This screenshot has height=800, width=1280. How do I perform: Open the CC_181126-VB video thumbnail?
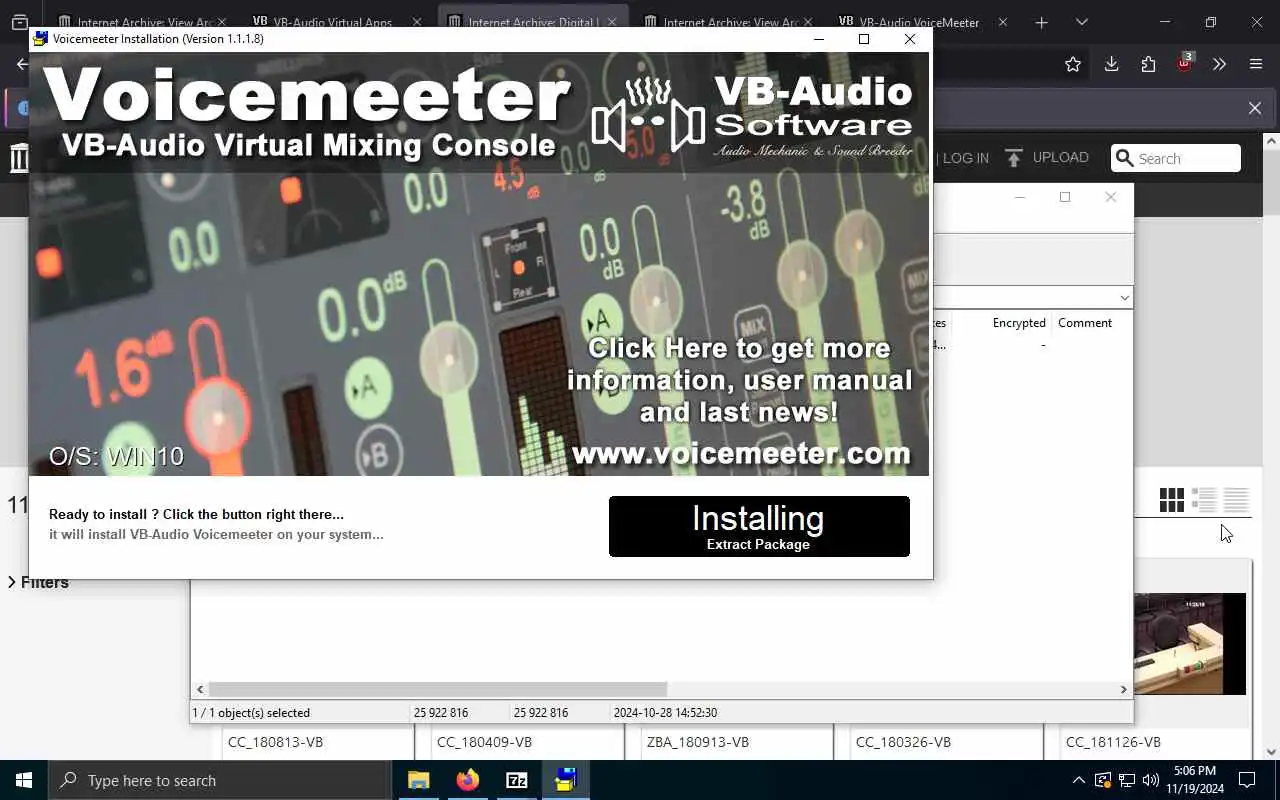click(x=1190, y=644)
